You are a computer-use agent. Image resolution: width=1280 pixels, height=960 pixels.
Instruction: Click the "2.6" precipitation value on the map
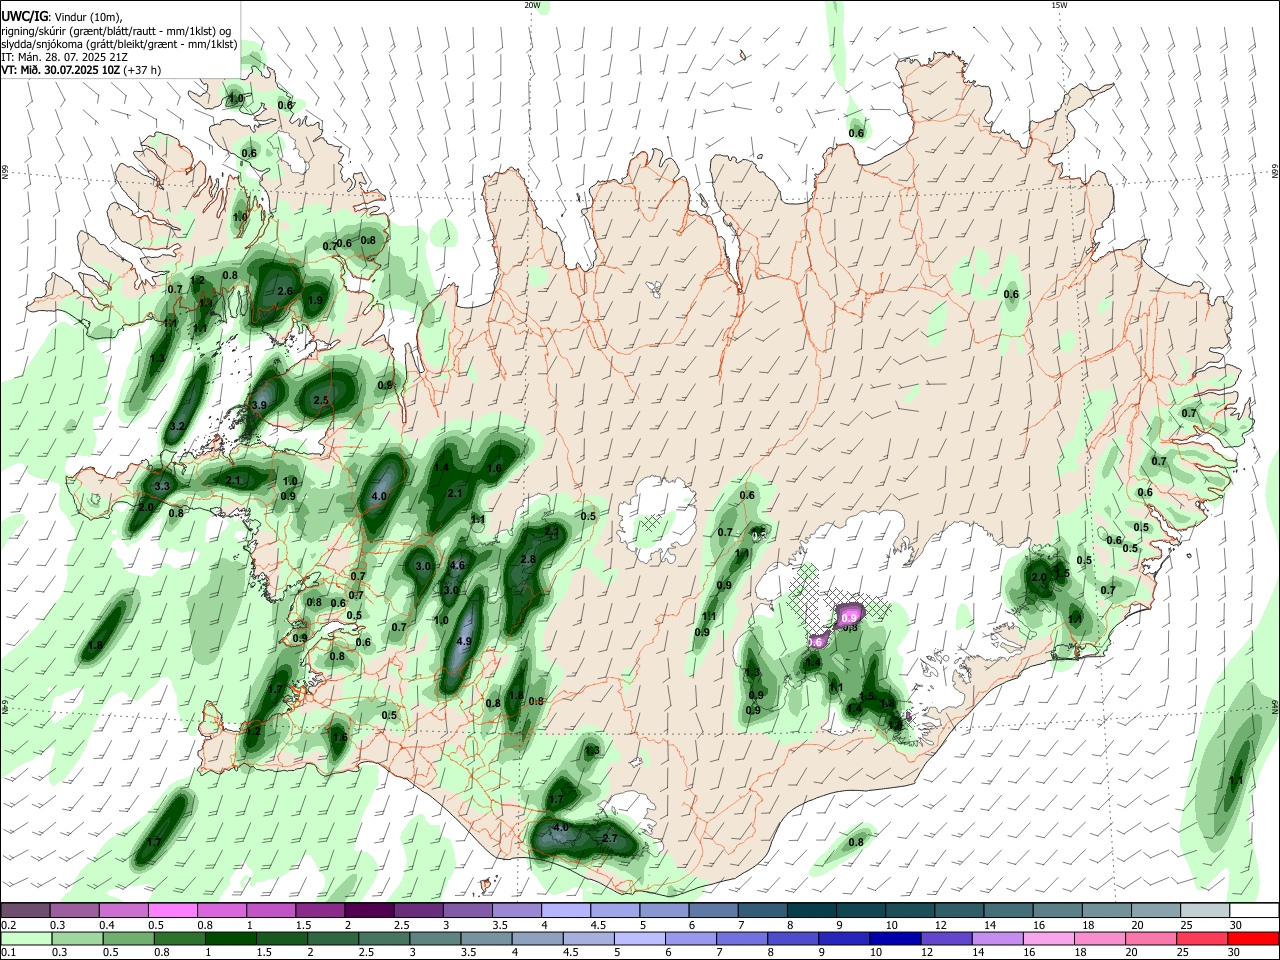pyautogui.click(x=285, y=292)
